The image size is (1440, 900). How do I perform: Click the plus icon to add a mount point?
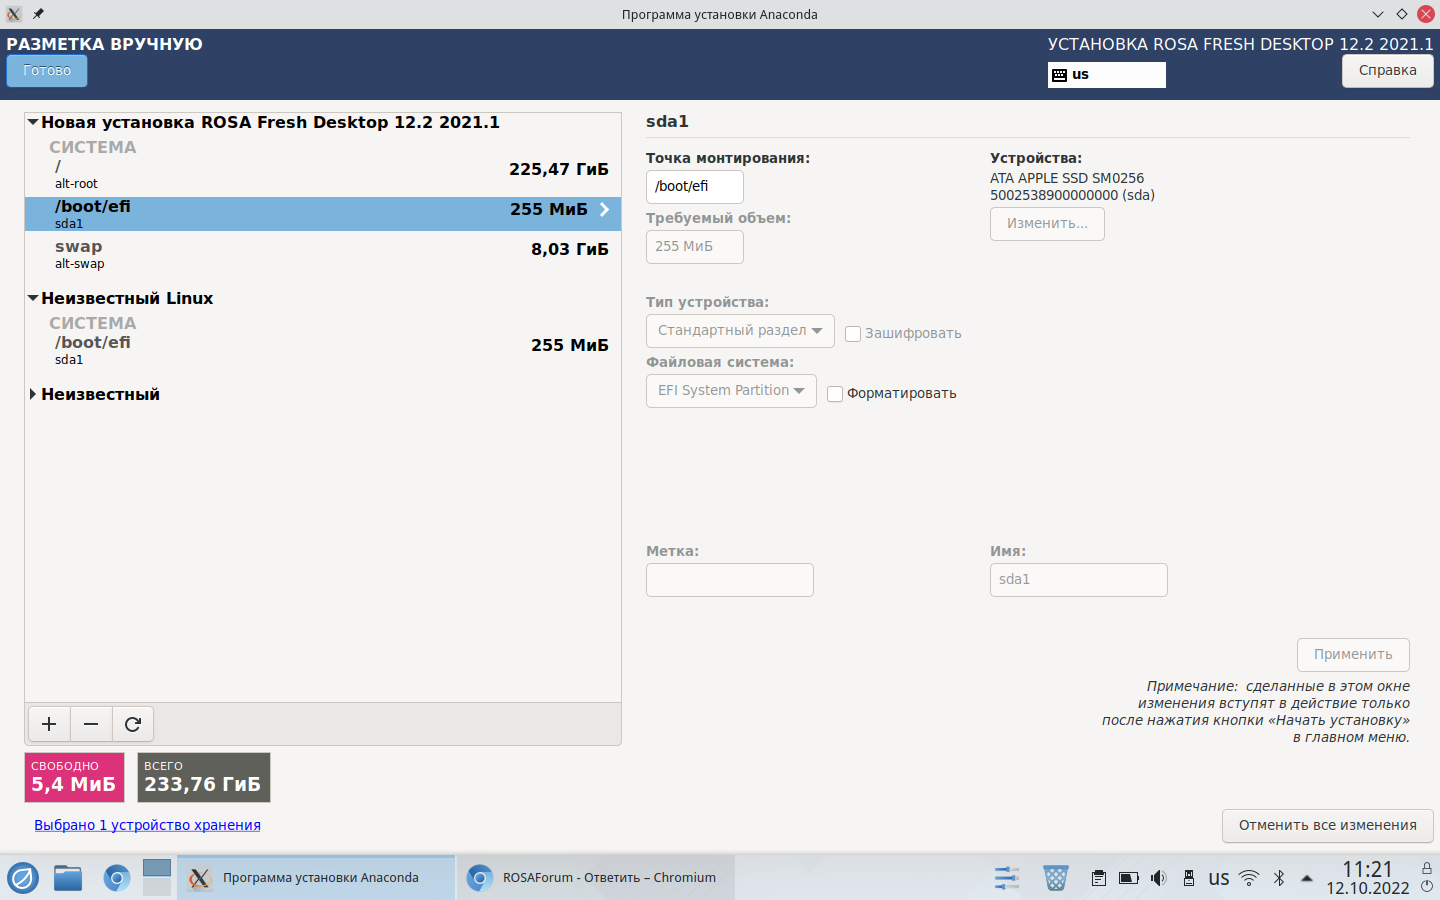coord(49,724)
